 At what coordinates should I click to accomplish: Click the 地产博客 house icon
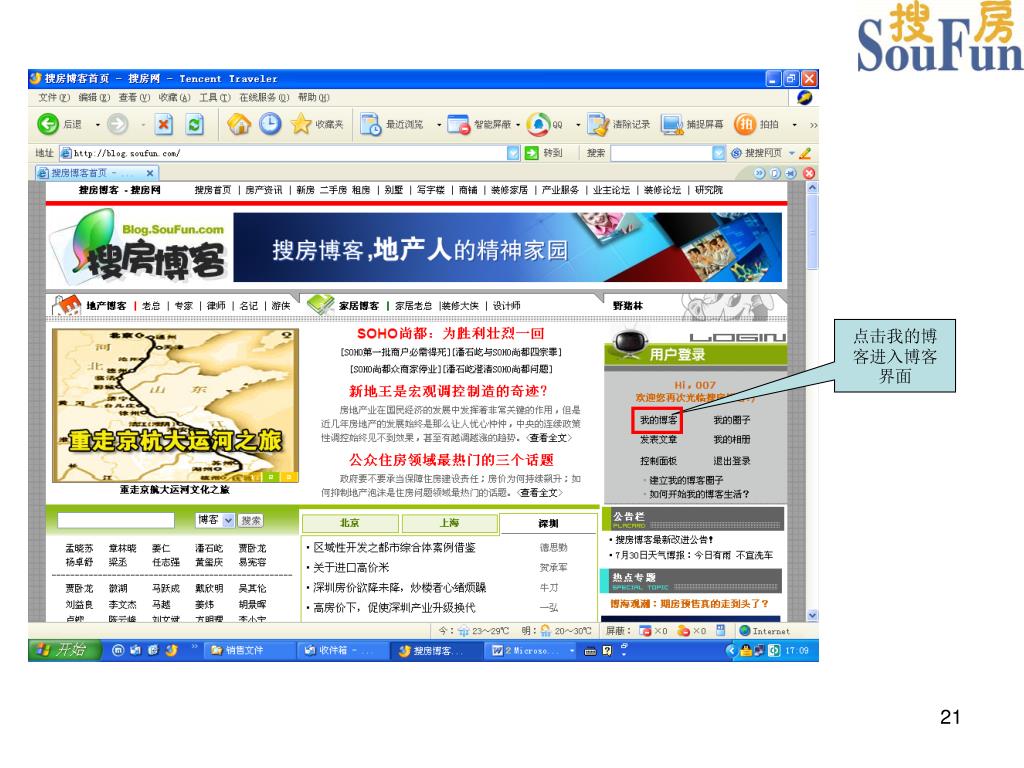point(66,305)
